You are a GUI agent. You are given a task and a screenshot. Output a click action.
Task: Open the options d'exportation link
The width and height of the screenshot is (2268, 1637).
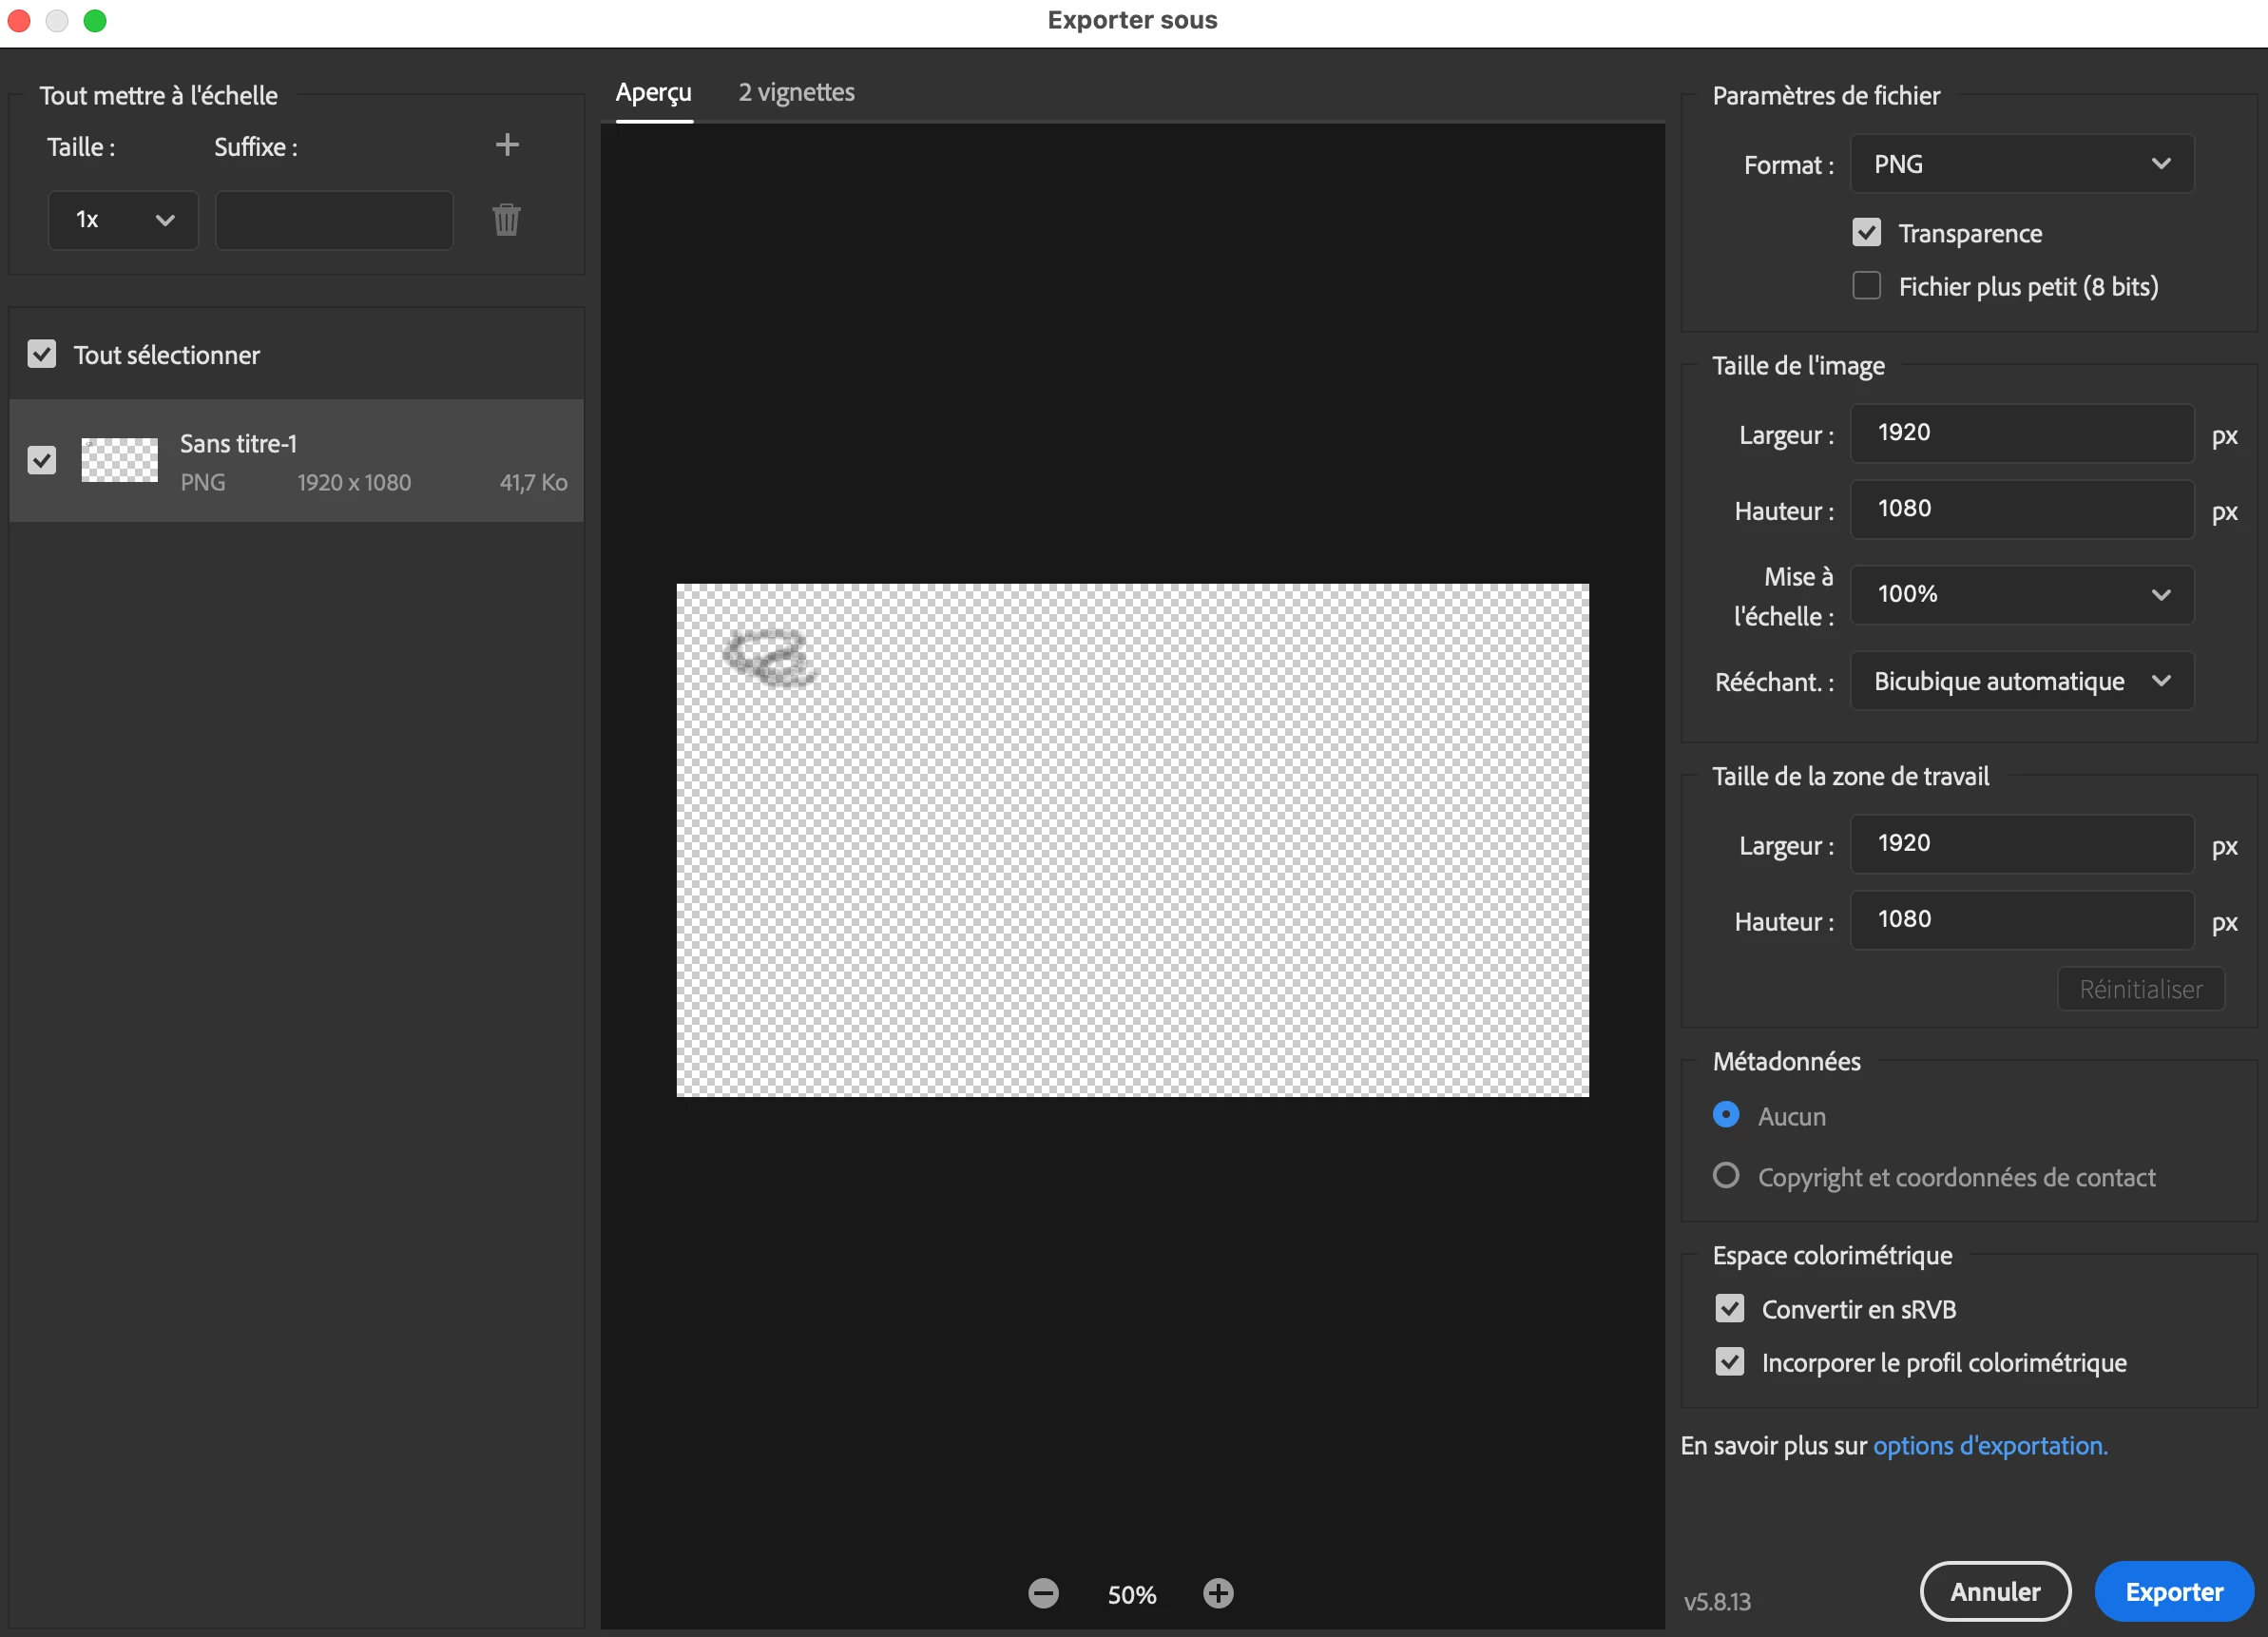tap(1989, 1445)
